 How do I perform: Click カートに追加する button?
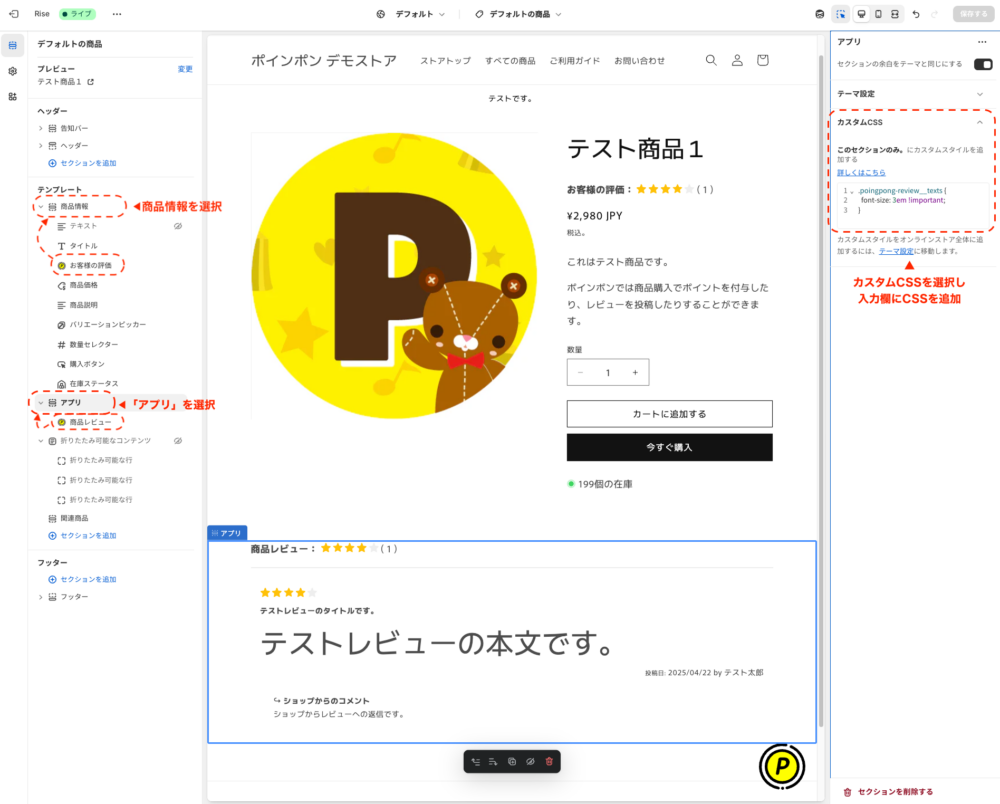tap(670, 414)
